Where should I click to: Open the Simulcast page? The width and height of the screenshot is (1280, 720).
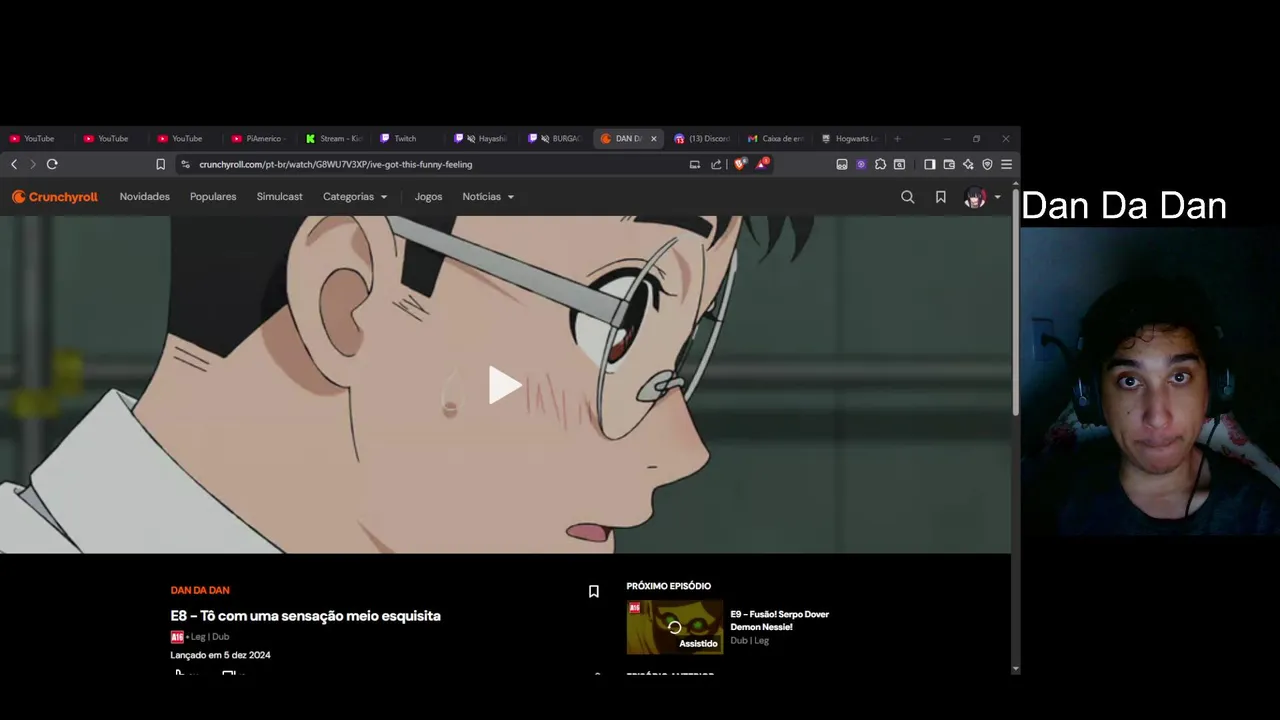coord(279,197)
